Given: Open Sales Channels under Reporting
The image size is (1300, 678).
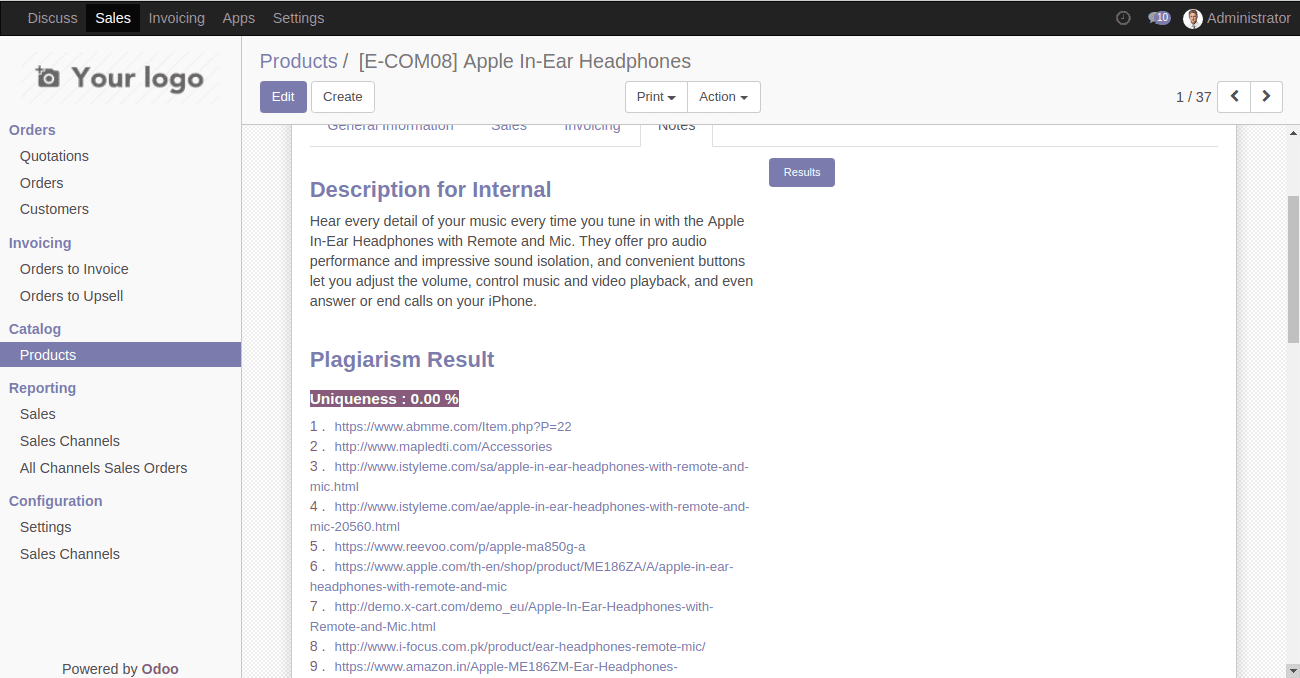Looking at the screenshot, I should pyautogui.click(x=69, y=441).
